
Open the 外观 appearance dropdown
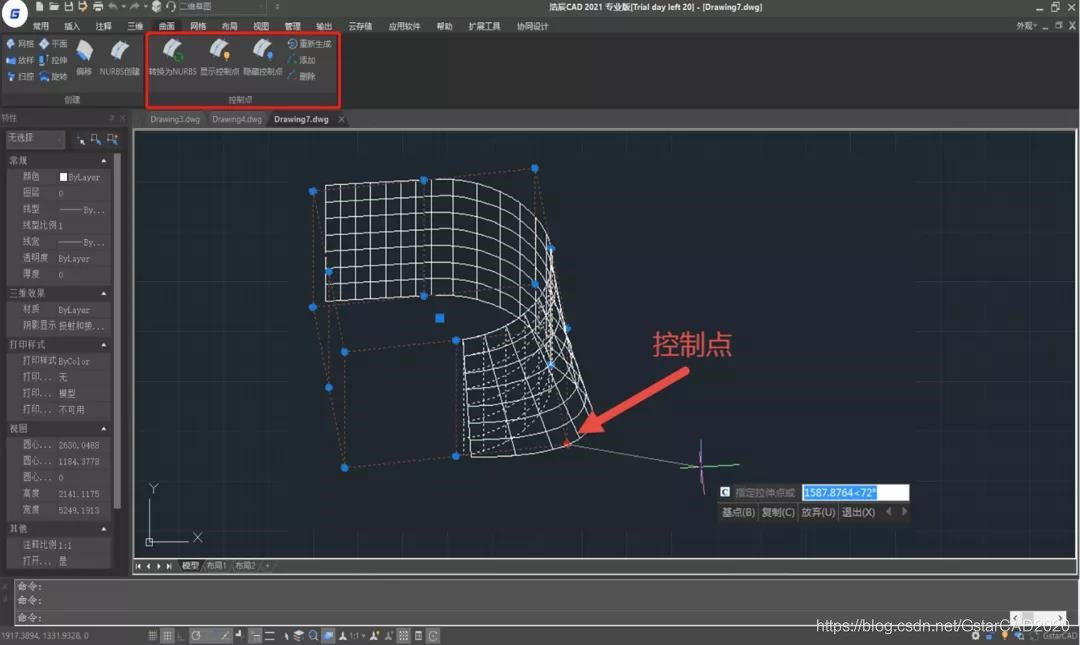(1026, 26)
